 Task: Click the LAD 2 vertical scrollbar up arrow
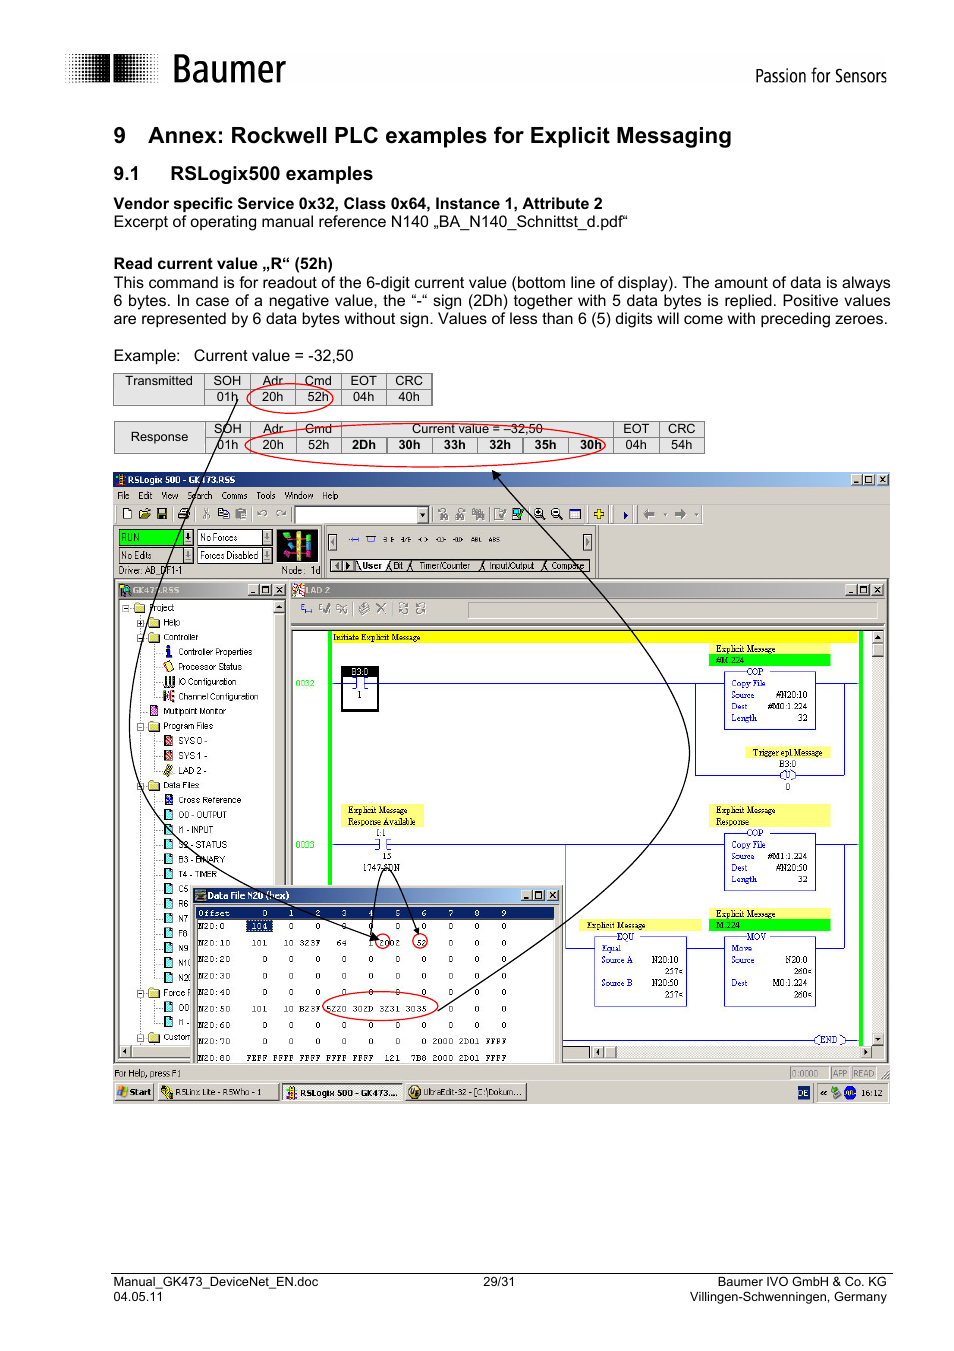click(878, 637)
